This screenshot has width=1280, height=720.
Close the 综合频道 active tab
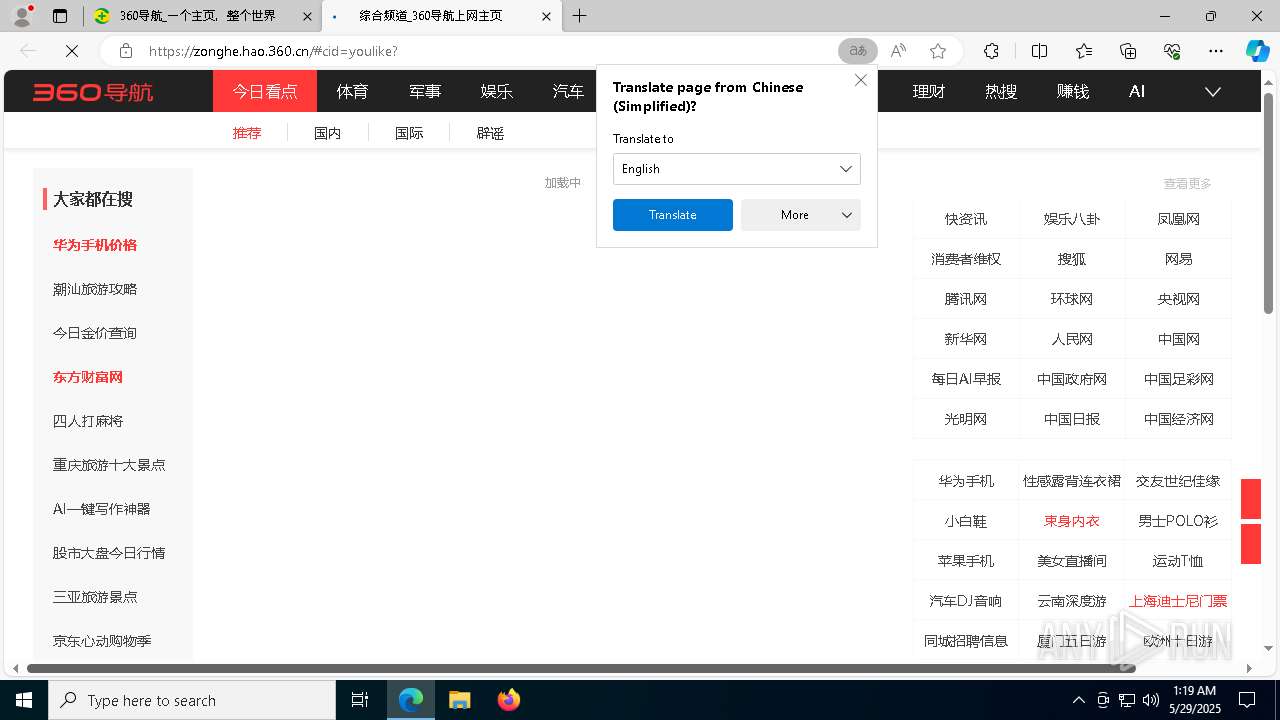point(545,16)
